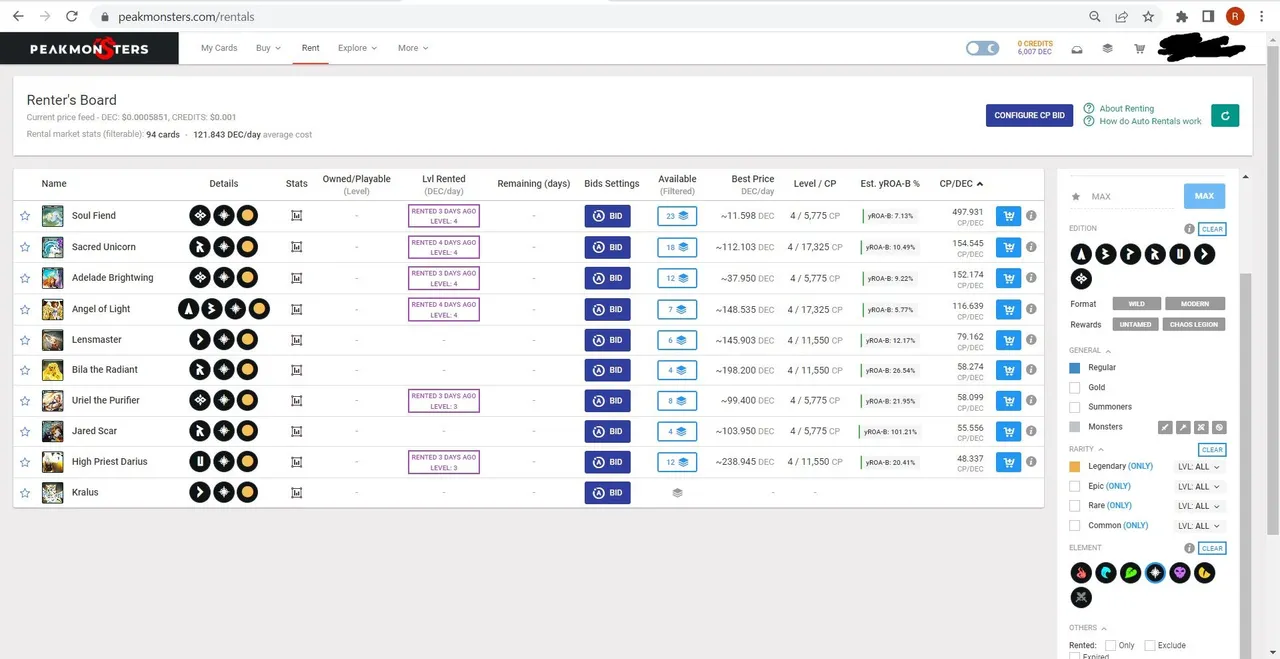Viewport: 1280px width, 659px height.
Task: Select the Rent tab
Action: (x=311, y=48)
